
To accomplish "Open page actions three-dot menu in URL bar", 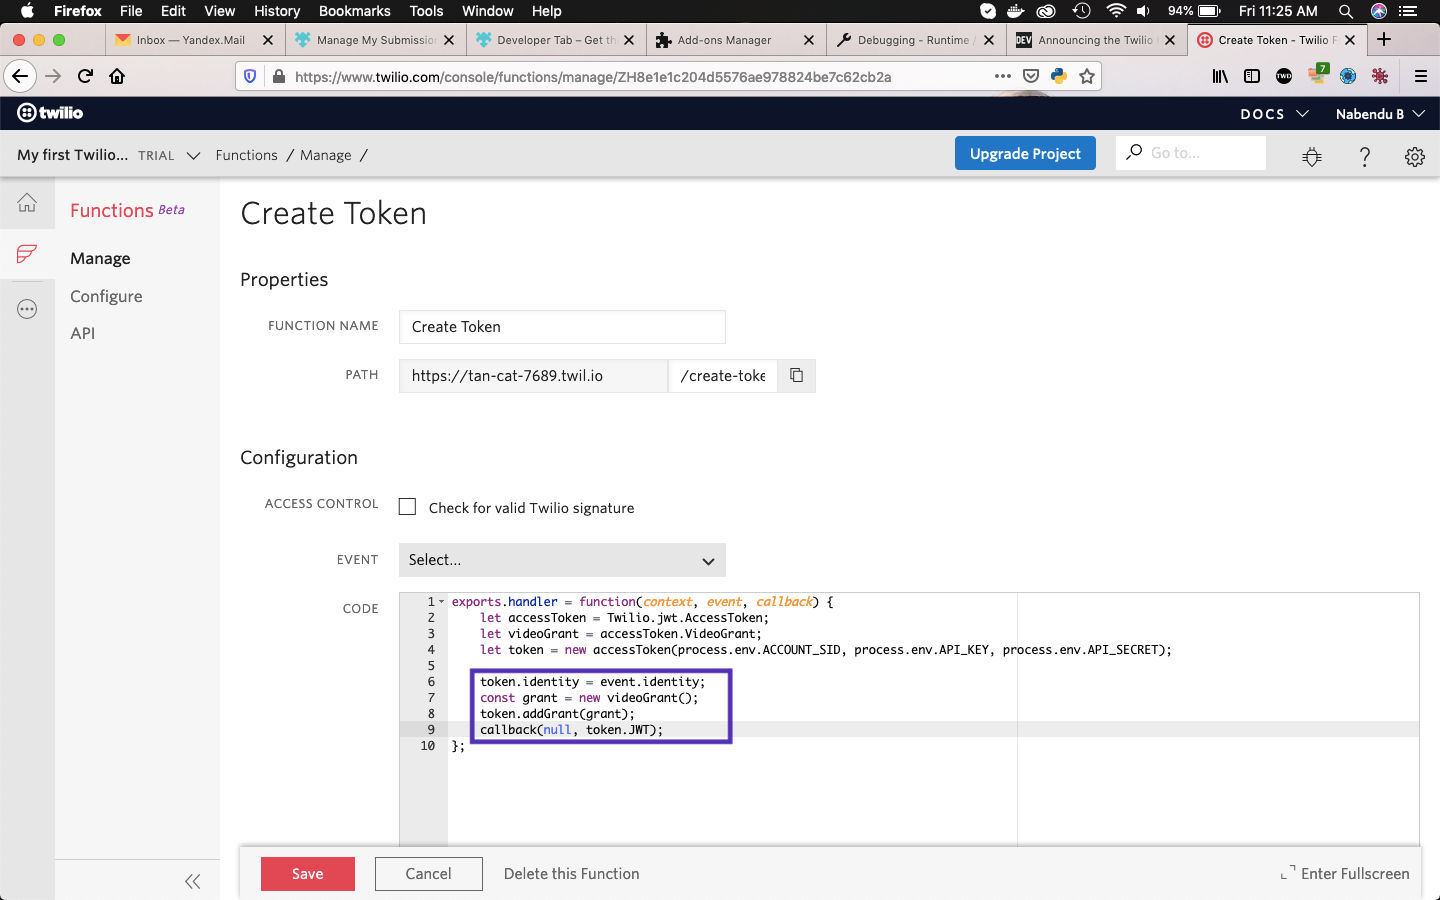I will click(x=1003, y=76).
